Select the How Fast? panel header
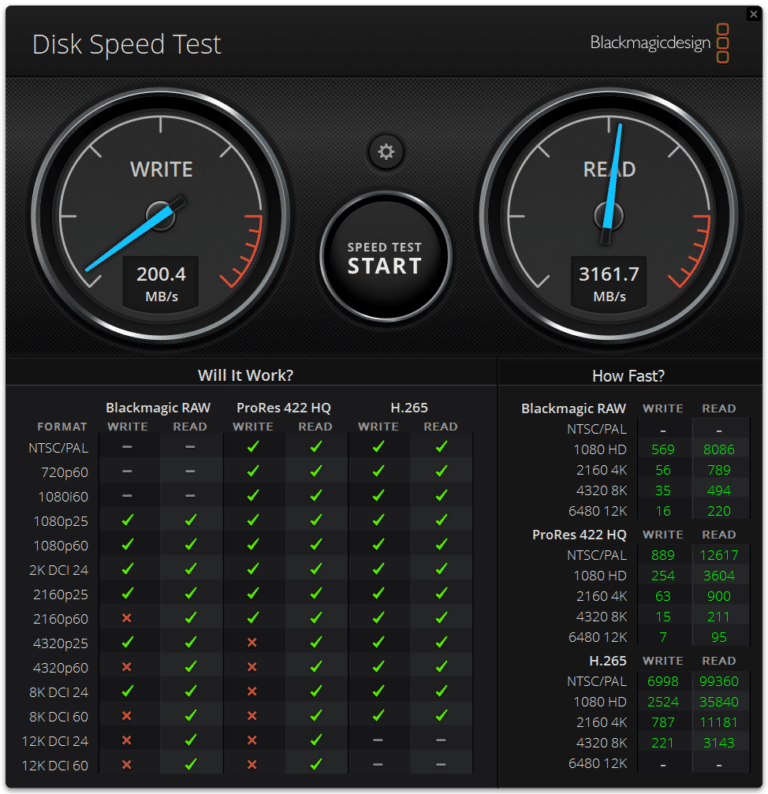 [628, 376]
